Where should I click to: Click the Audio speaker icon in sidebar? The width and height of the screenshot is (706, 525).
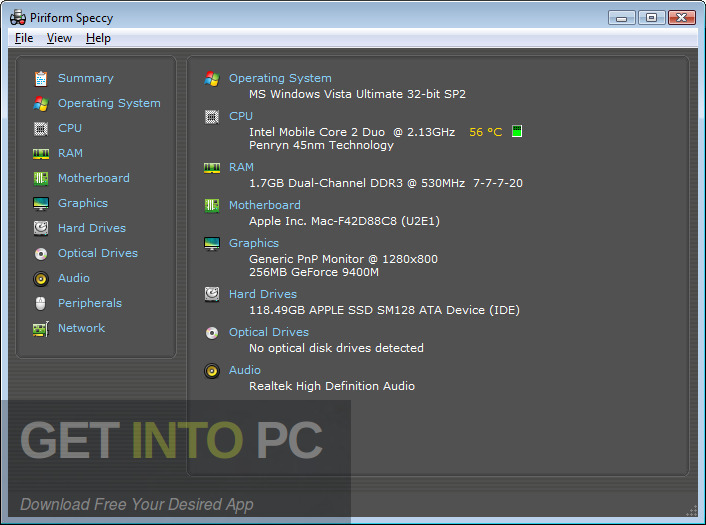(41, 279)
